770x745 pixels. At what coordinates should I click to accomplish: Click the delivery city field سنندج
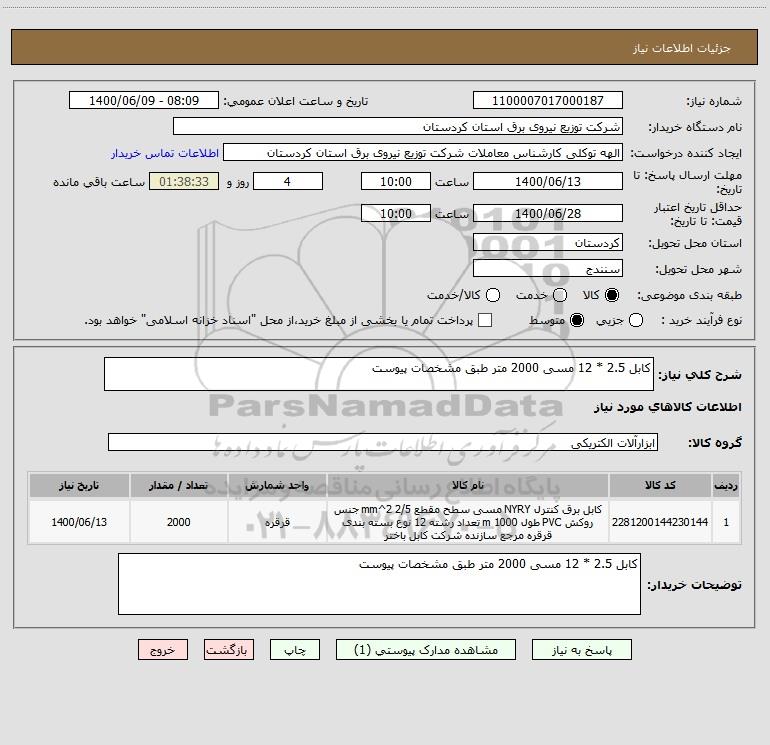click(548, 269)
